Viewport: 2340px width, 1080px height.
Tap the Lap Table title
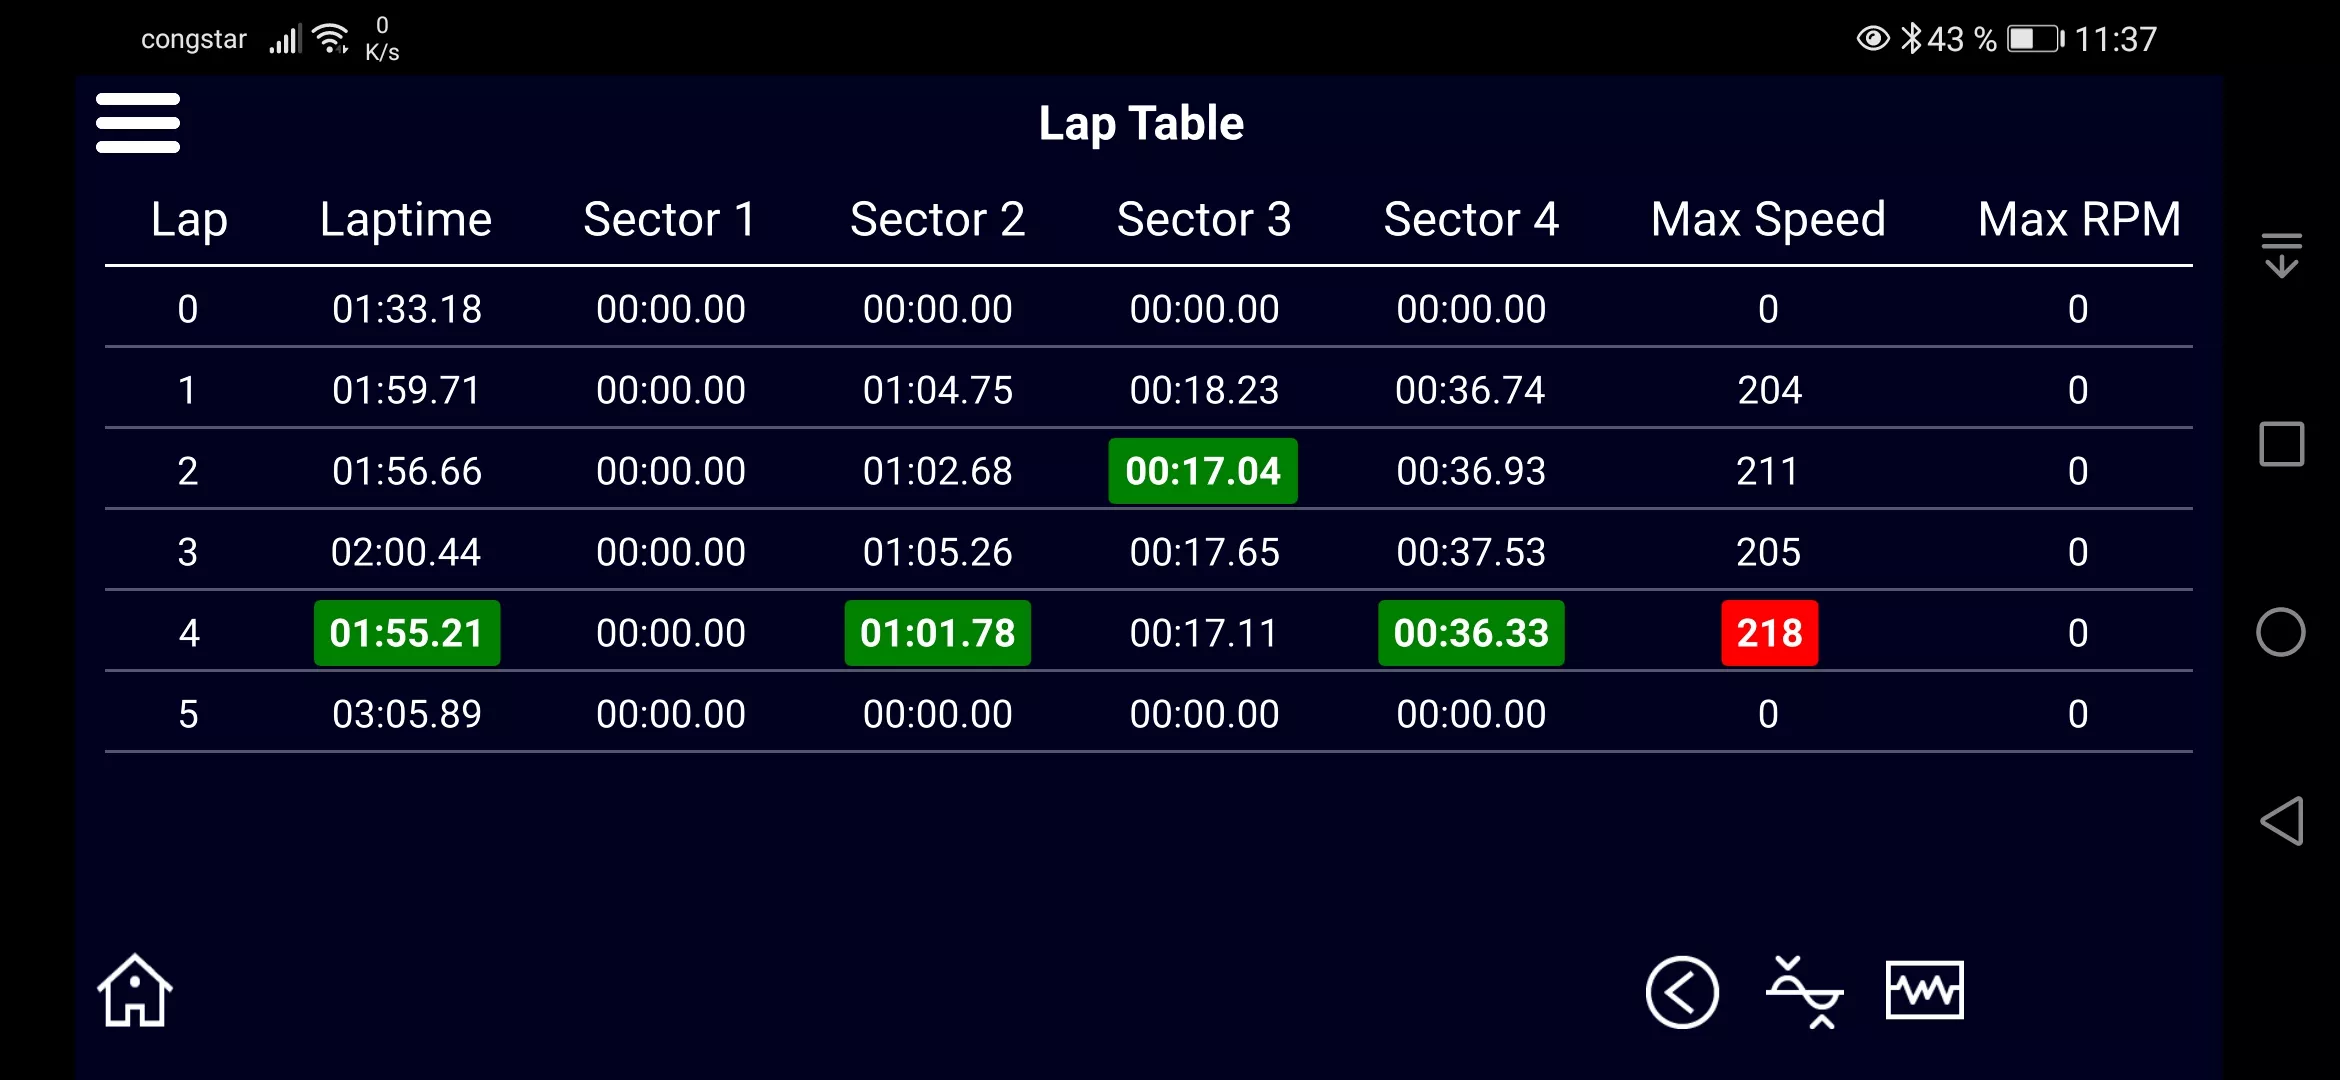tap(1141, 124)
